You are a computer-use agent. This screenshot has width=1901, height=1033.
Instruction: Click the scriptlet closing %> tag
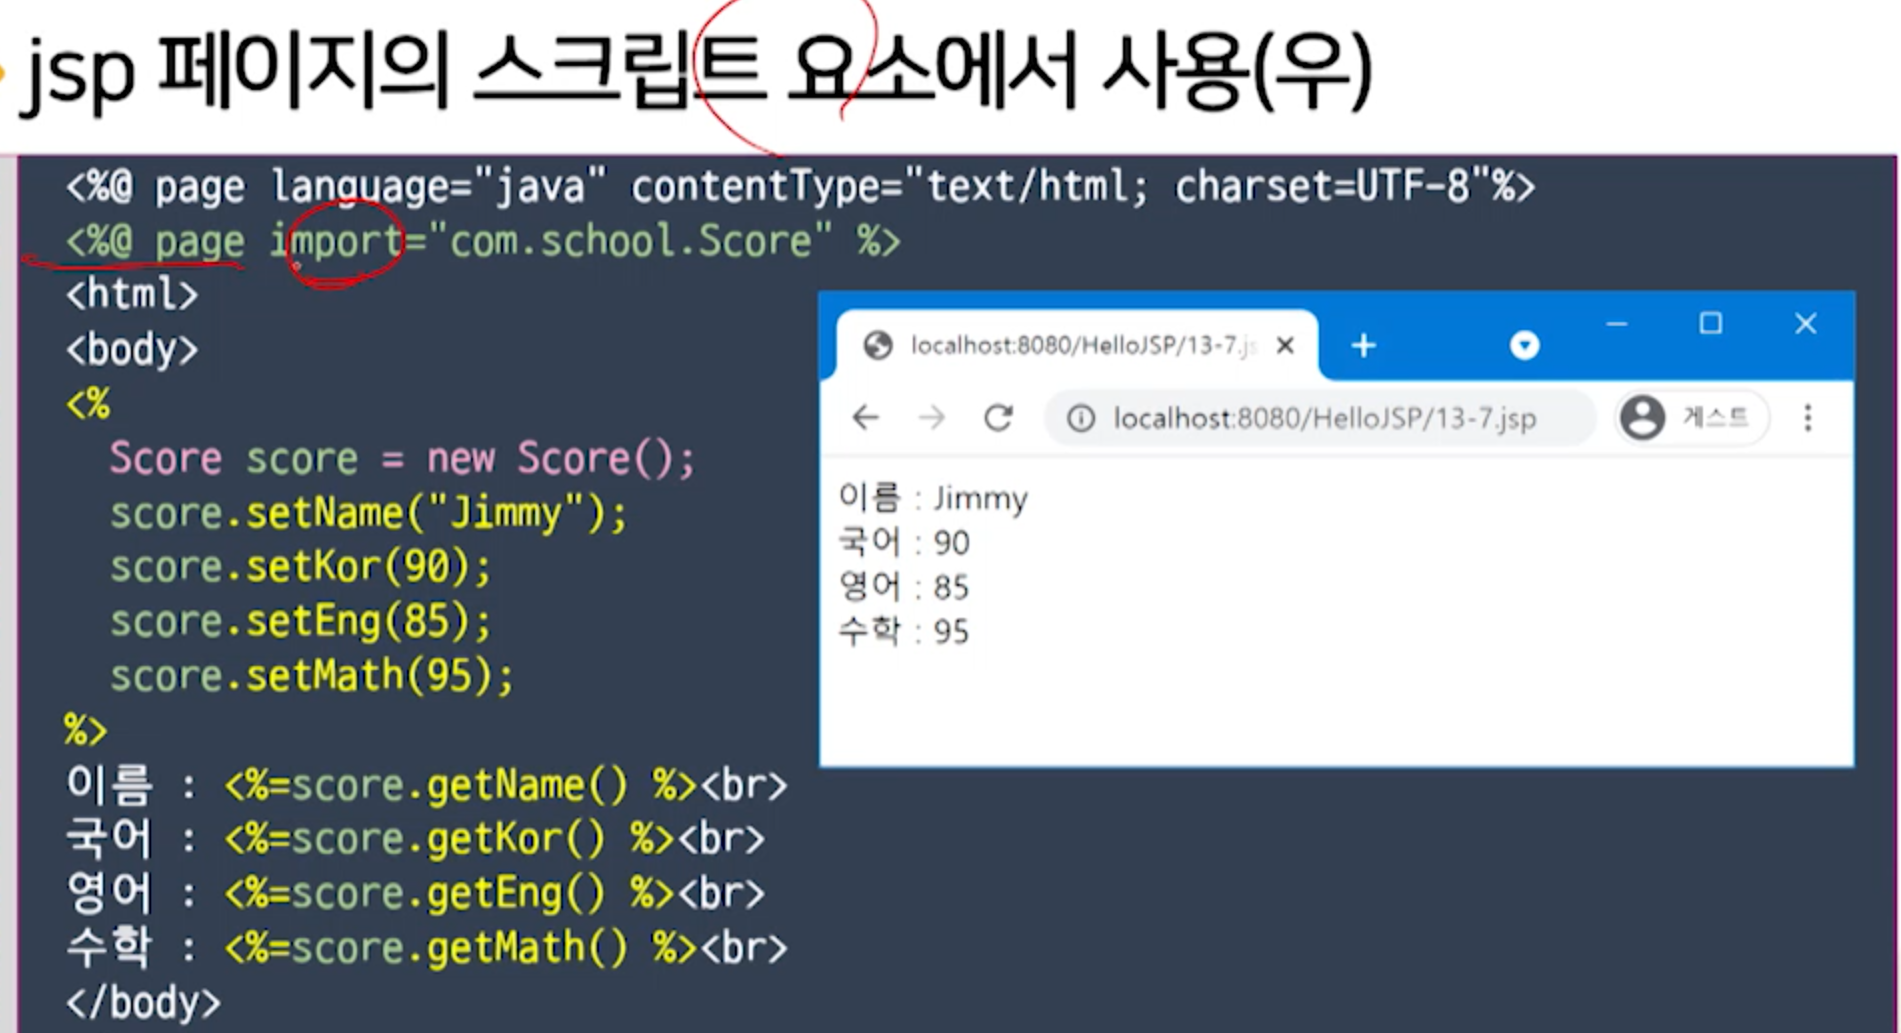(86, 730)
